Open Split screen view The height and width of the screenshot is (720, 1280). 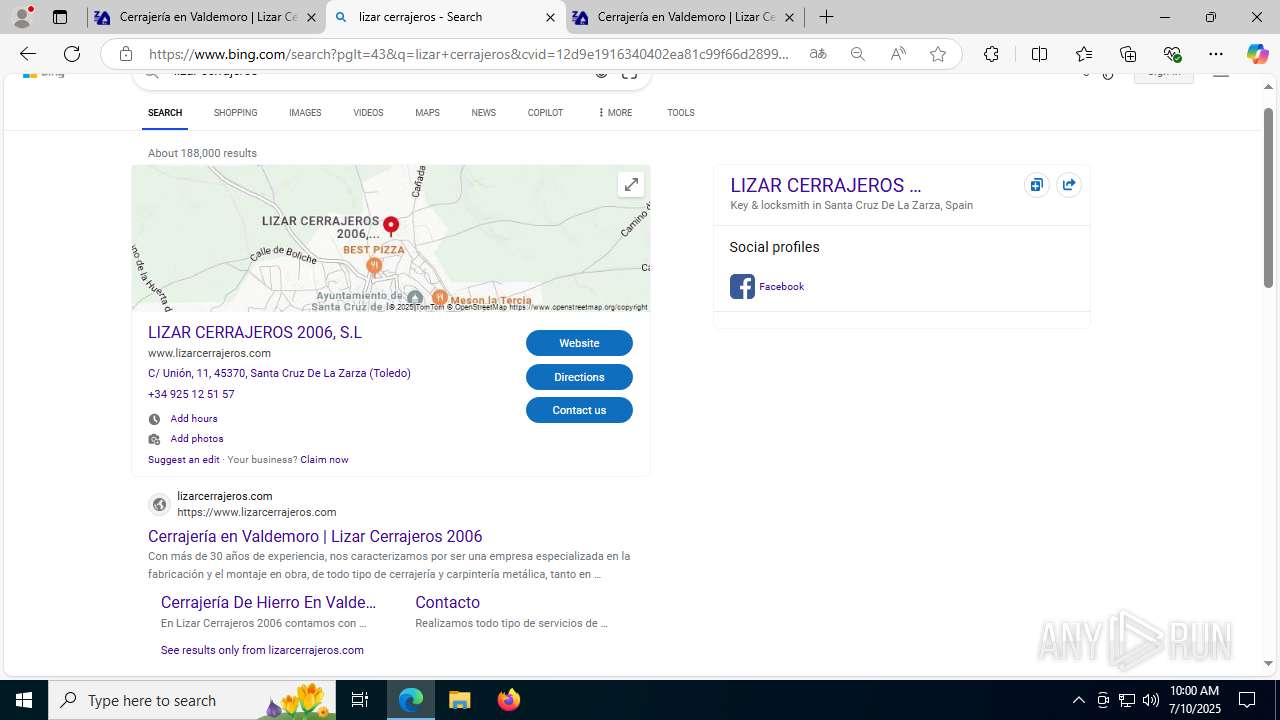coord(1039,54)
